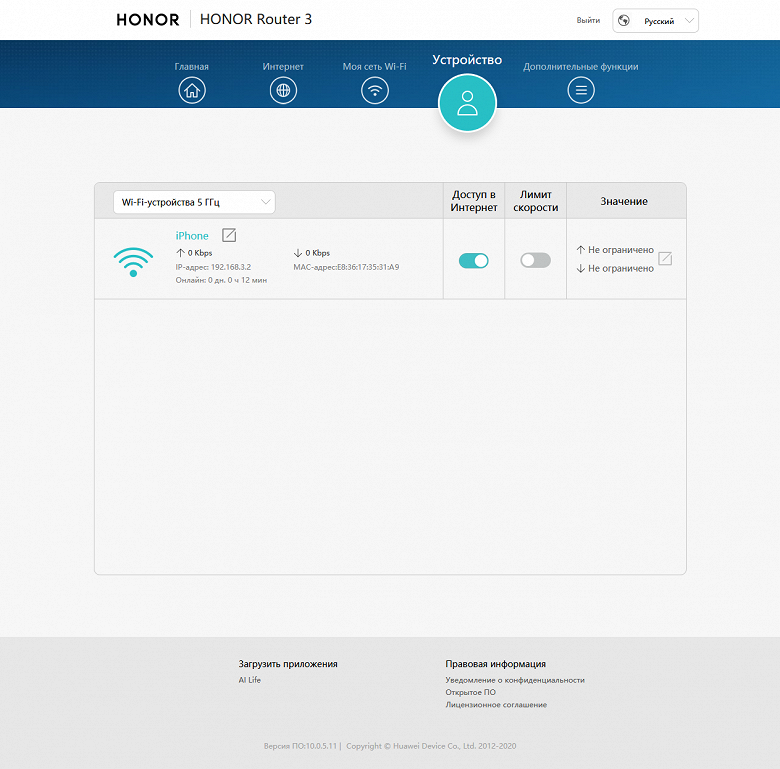
Task: Toggle internet access for iPhone
Action: click(474, 260)
